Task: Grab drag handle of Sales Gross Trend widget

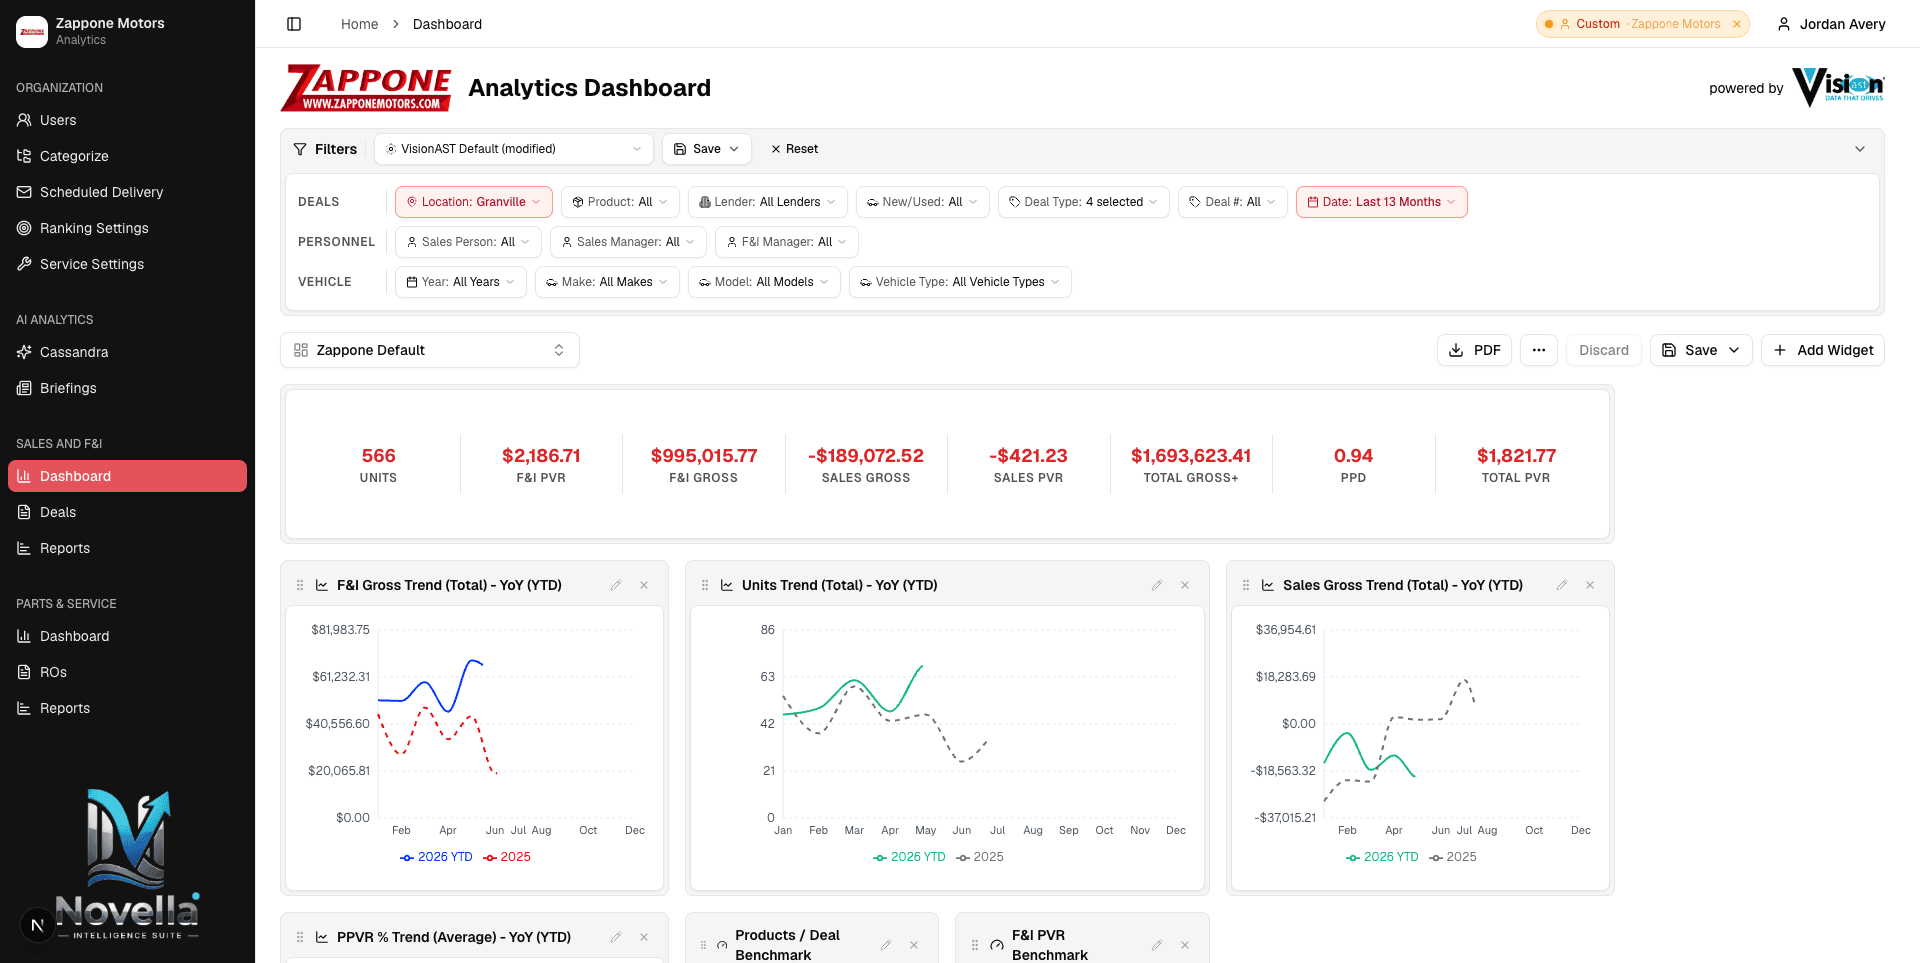Action: pos(1246,585)
